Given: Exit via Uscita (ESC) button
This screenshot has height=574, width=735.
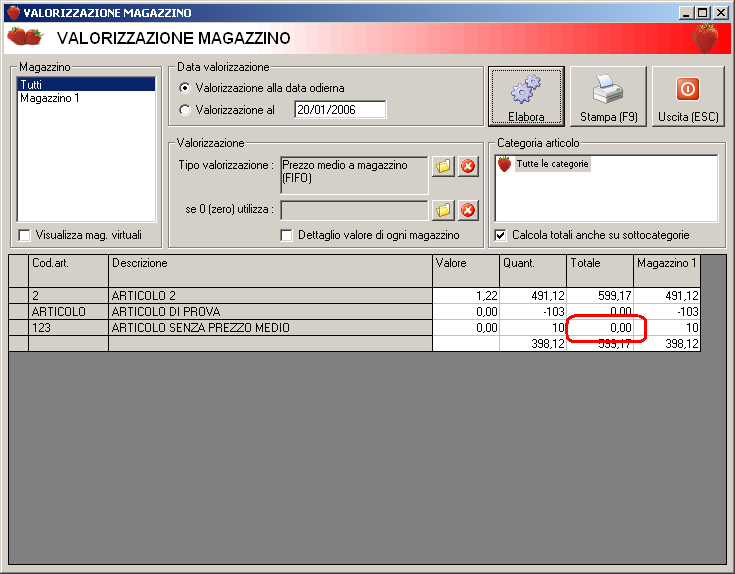Looking at the screenshot, I should coord(688,97).
